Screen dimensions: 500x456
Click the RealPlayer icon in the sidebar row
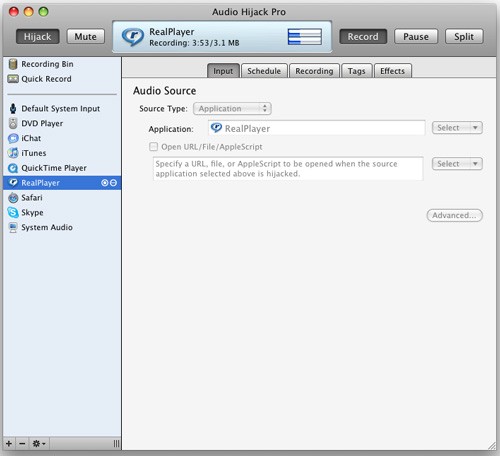13,183
